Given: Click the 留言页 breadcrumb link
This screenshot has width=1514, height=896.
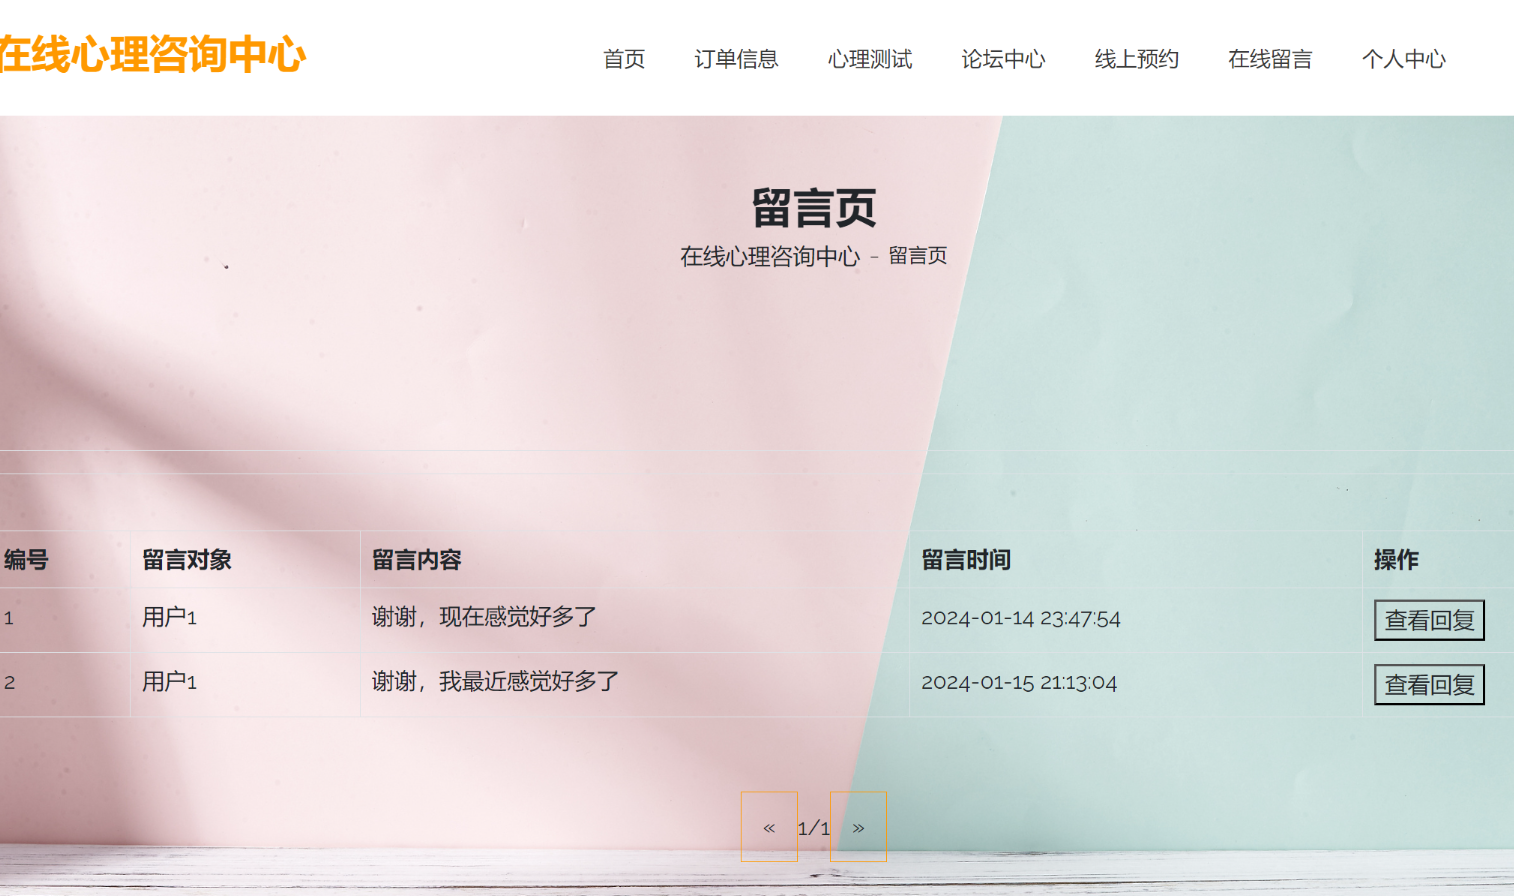Looking at the screenshot, I should (919, 256).
